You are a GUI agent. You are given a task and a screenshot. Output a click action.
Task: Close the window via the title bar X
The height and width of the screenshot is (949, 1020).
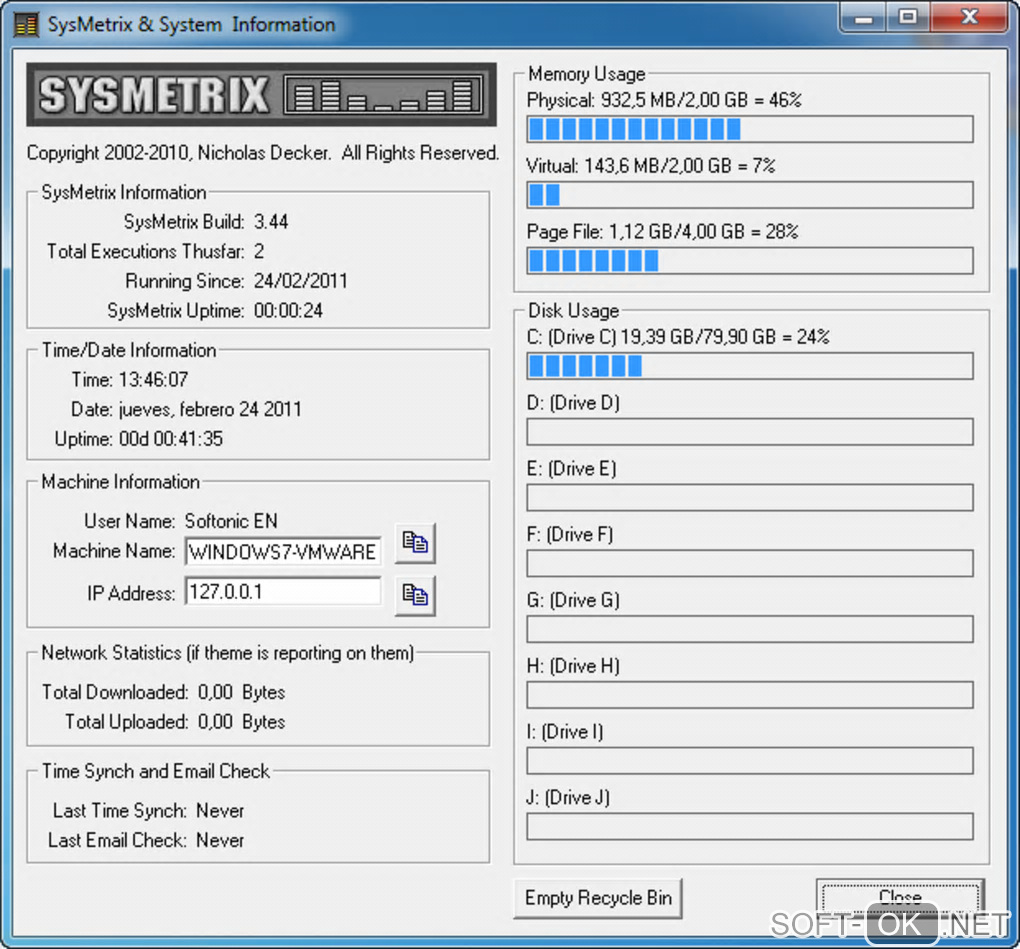969,18
